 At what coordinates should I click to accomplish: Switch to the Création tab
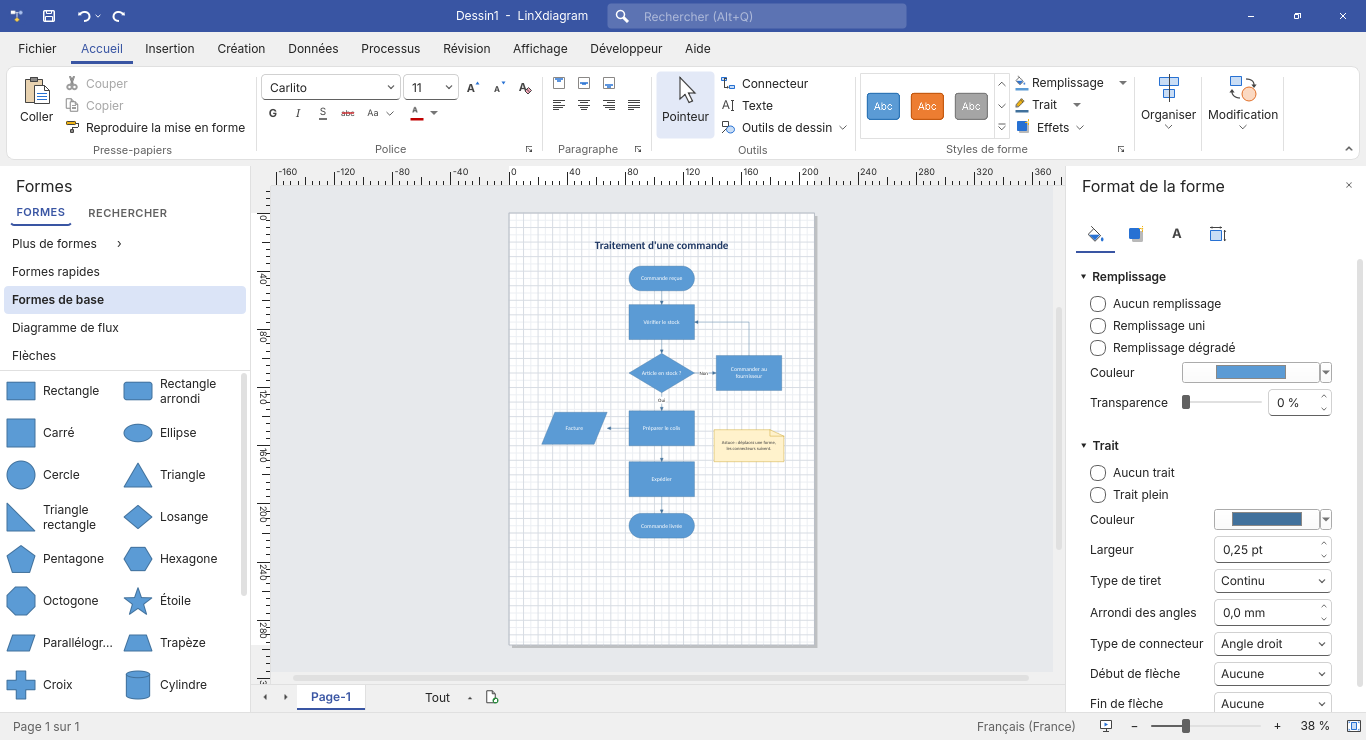pos(241,49)
